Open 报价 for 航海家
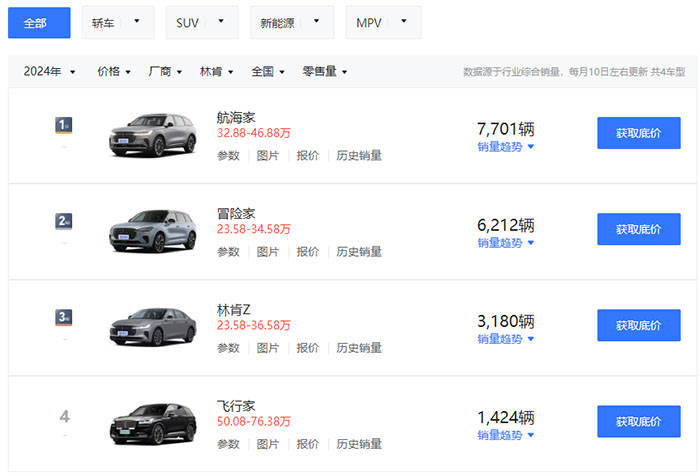Image resolution: width=700 pixels, height=476 pixels. pyautogui.click(x=308, y=155)
